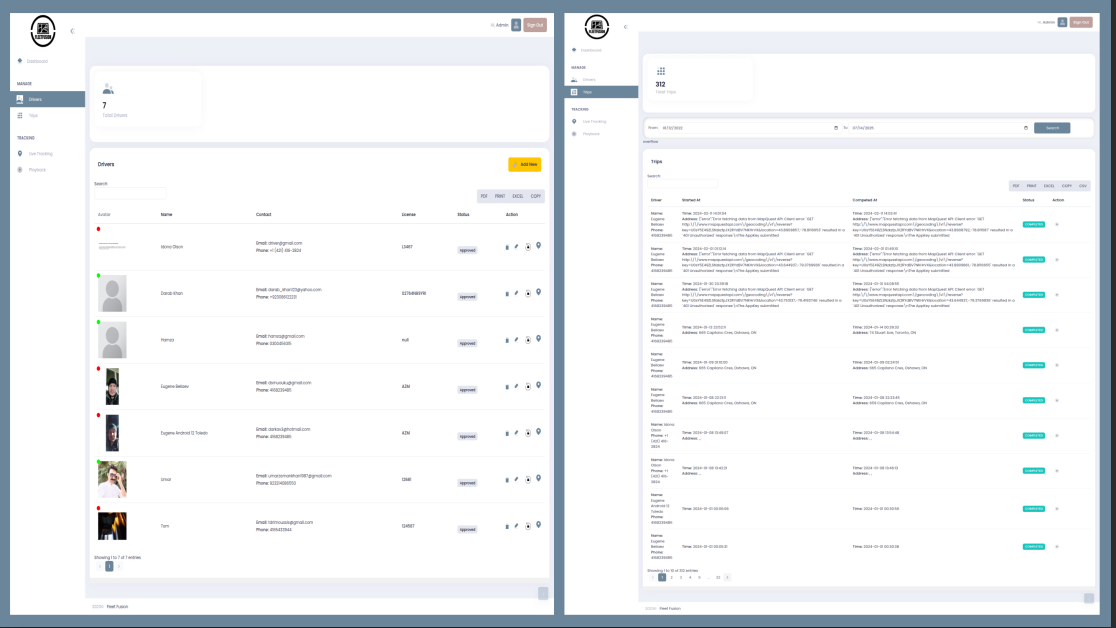Open action icon for the 2024-02-11 trip
The image size is (1116, 628).
pos(1057,224)
